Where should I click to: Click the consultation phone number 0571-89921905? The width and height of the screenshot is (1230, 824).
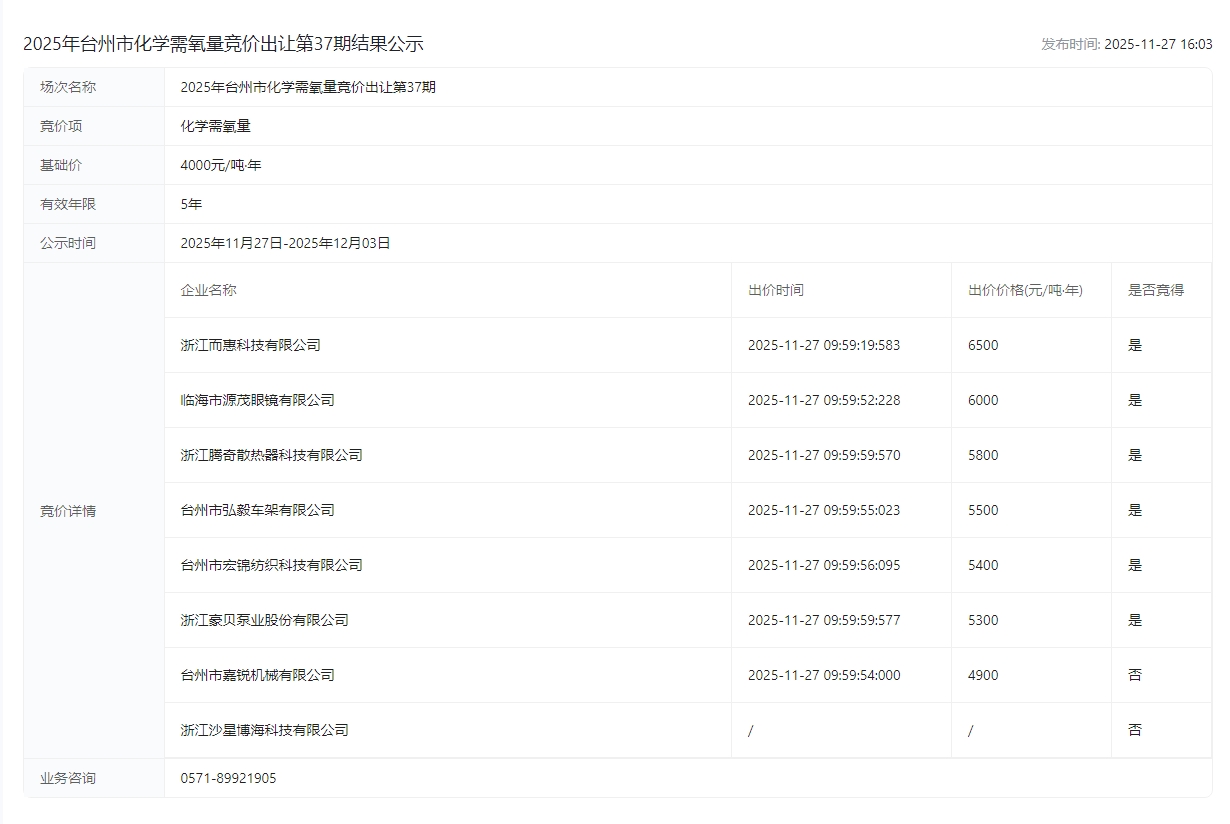(228, 778)
